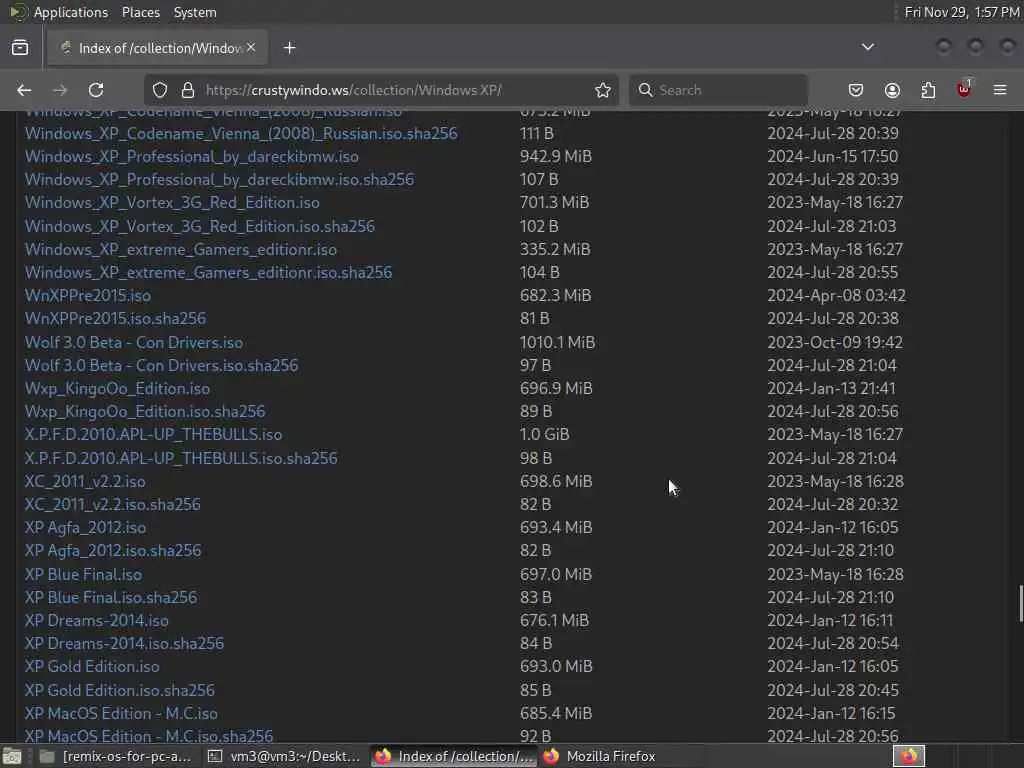
Task: View site security padlock details
Action: pyautogui.click(x=188, y=90)
